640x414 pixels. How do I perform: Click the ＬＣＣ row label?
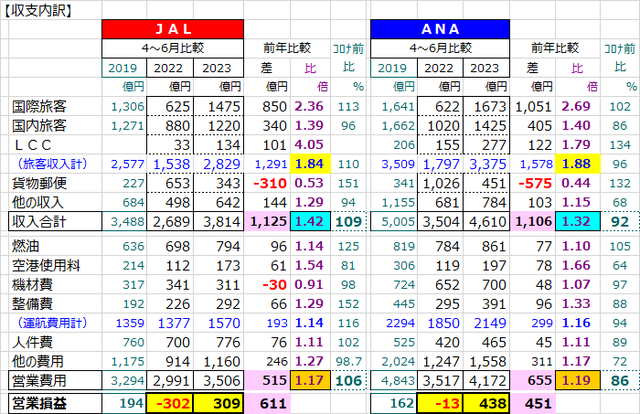(33, 145)
